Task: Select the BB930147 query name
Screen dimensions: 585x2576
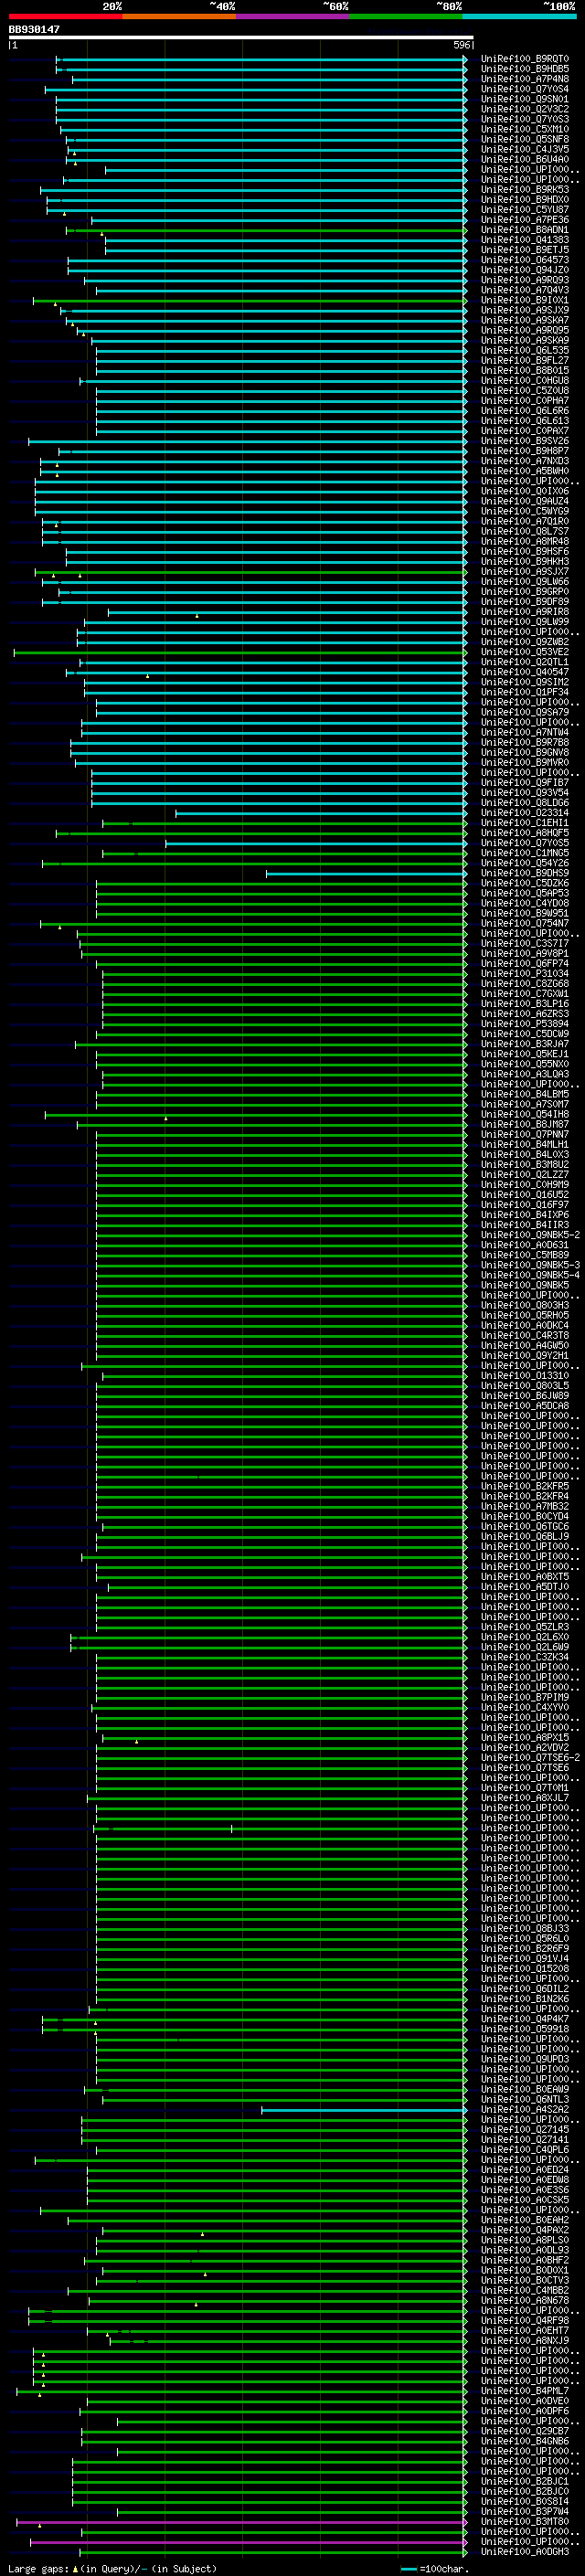Action: [x=34, y=30]
